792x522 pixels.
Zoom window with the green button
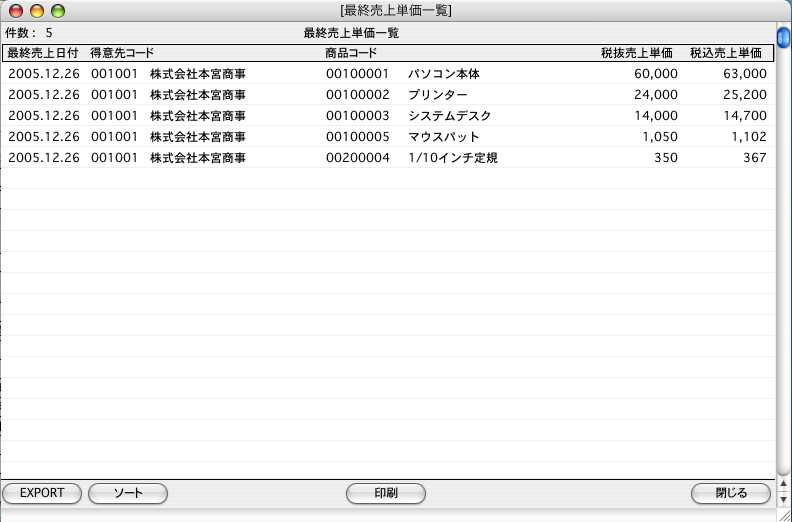[58, 11]
